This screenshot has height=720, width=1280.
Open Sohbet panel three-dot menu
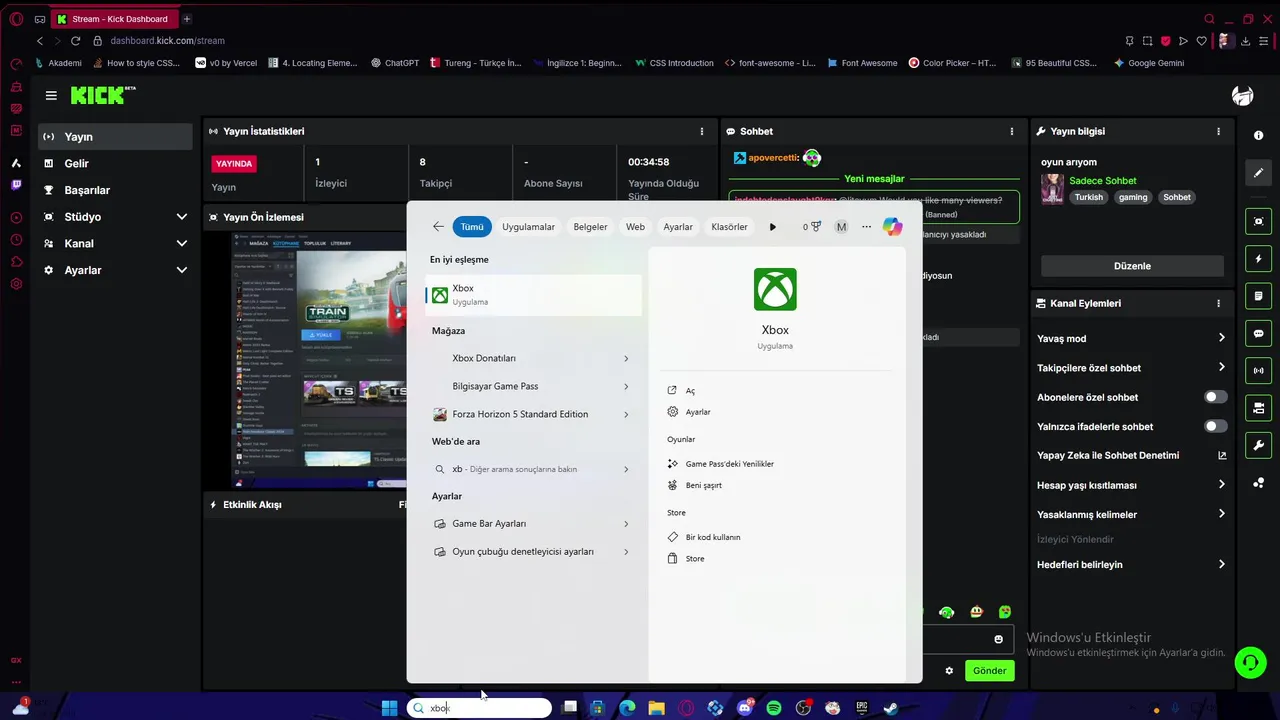[1012, 131]
